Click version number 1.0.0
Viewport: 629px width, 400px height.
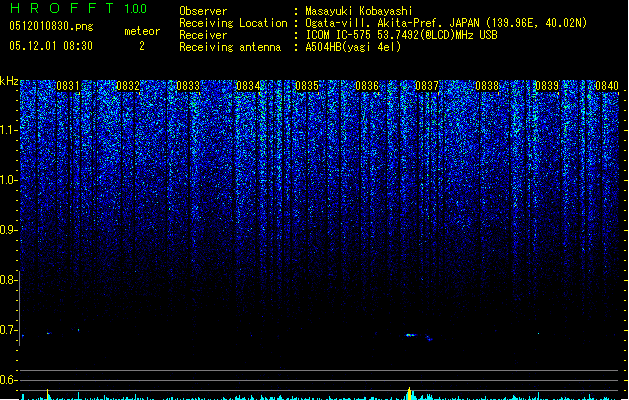(136, 9)
